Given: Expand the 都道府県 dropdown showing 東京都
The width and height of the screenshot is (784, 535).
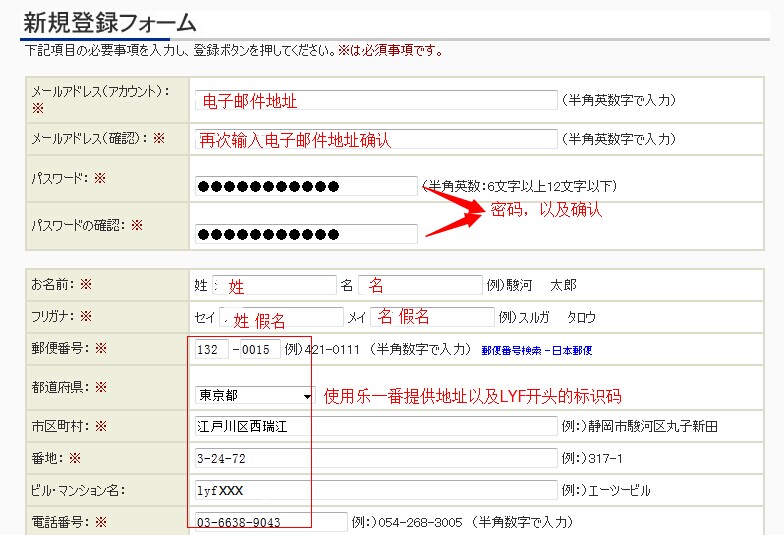Looking at the screenshot, I should (255, 395).
